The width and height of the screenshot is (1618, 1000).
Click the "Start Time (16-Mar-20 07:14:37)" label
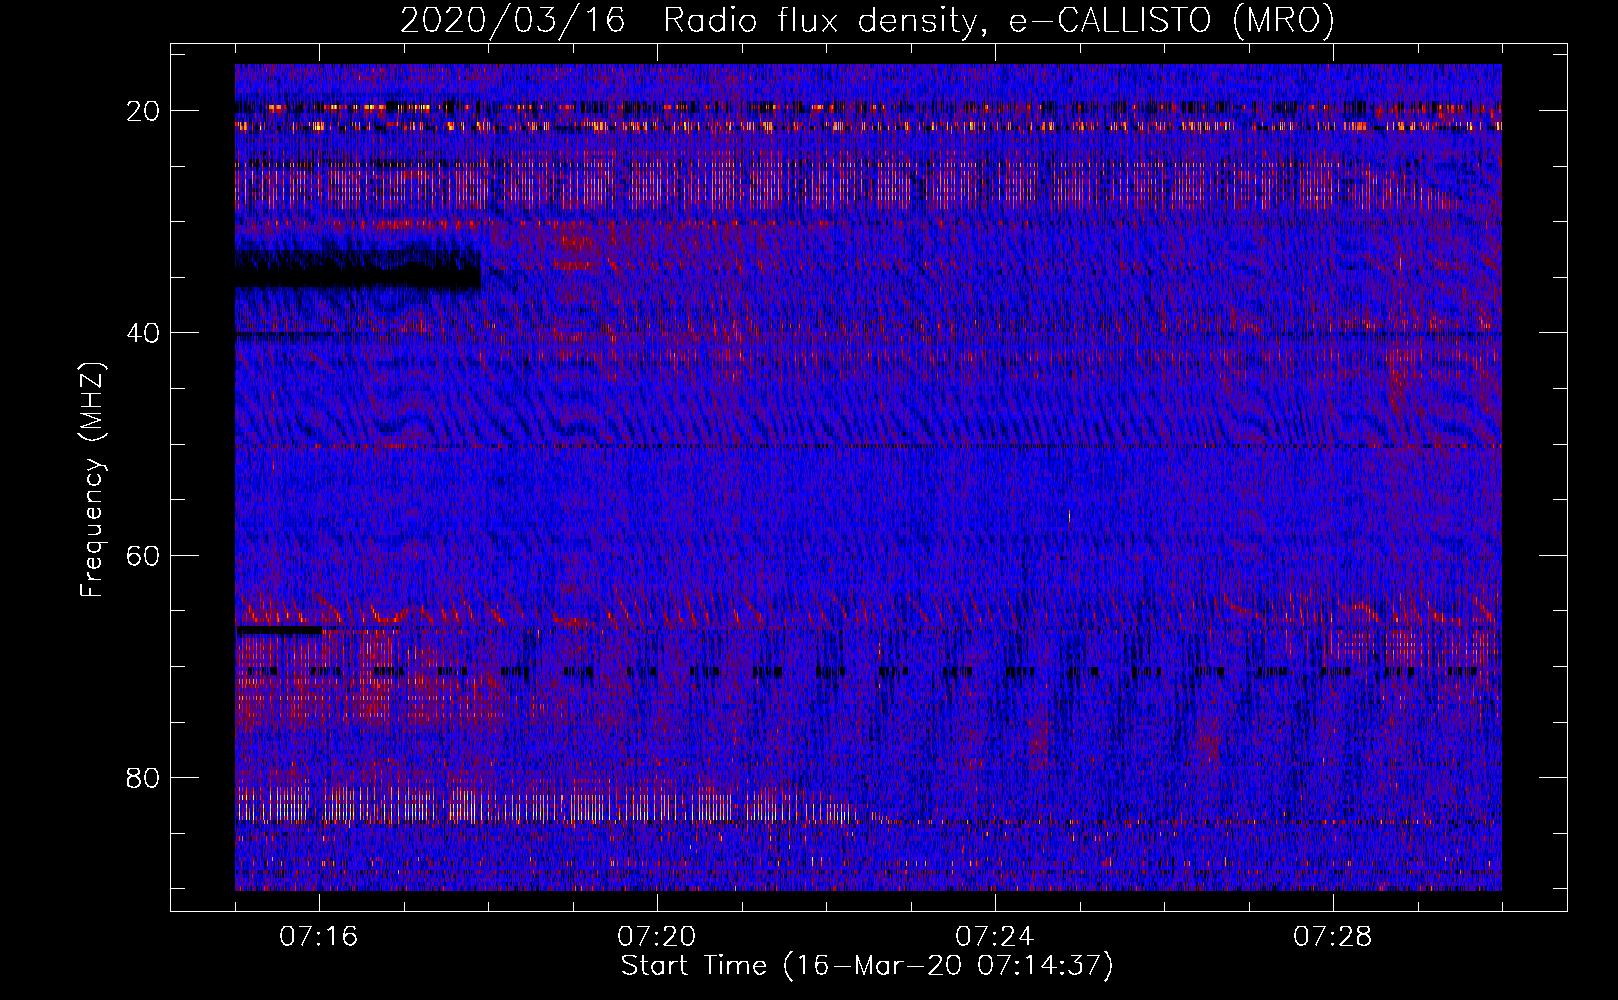[x=867, y=966]
